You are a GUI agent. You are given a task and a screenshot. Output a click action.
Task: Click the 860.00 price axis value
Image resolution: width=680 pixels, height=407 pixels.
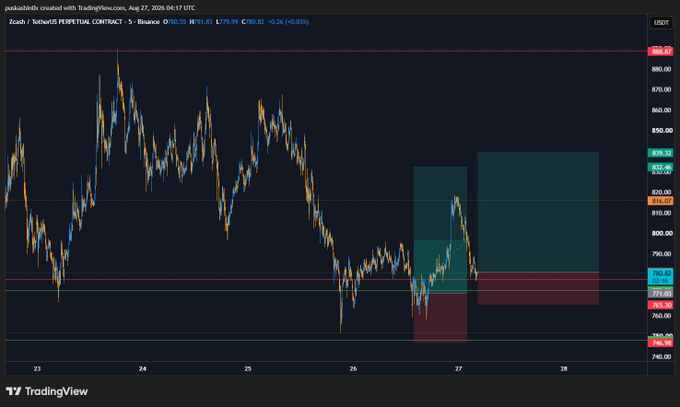661,110
